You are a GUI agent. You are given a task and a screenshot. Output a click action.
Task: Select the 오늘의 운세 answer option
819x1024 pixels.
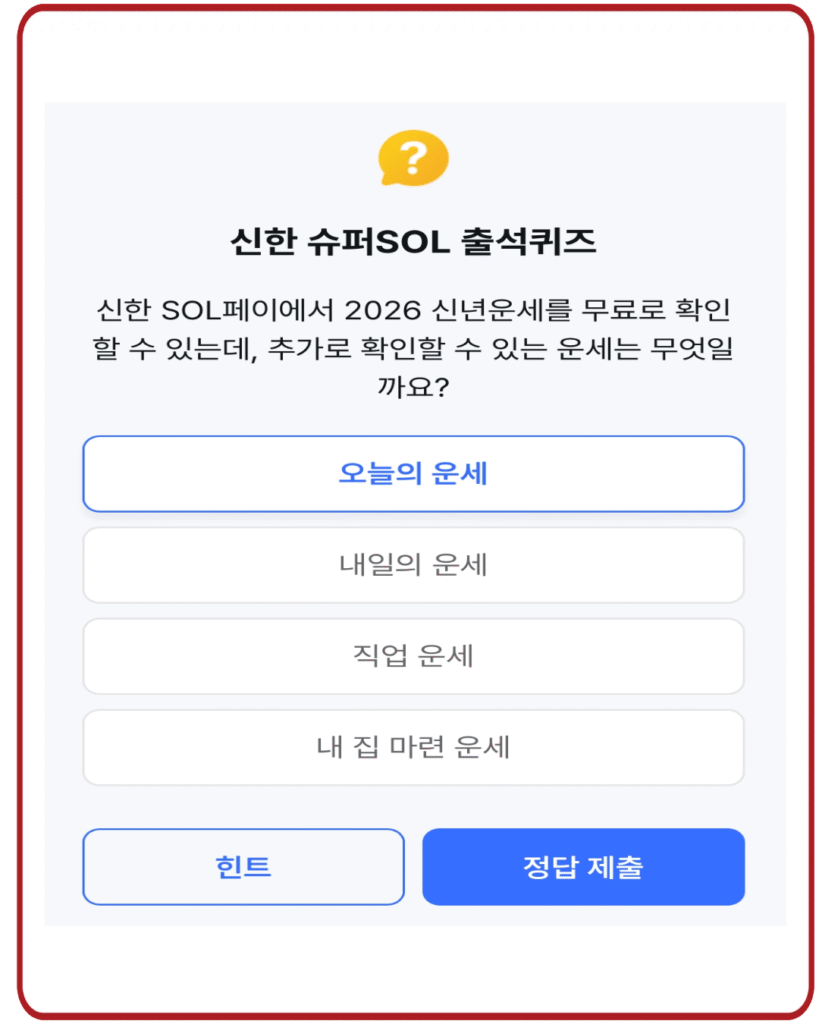pyautogui.click(x=413, y=474)
